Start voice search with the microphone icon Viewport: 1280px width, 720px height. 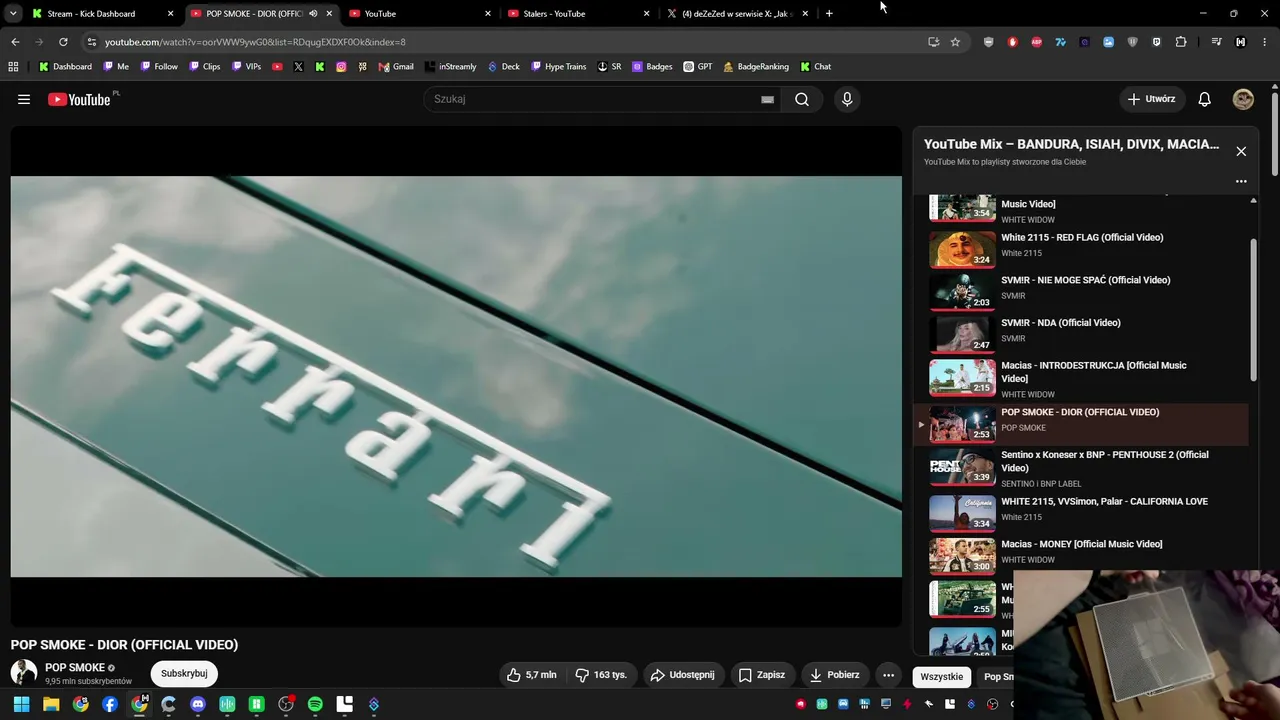[847, 99]
